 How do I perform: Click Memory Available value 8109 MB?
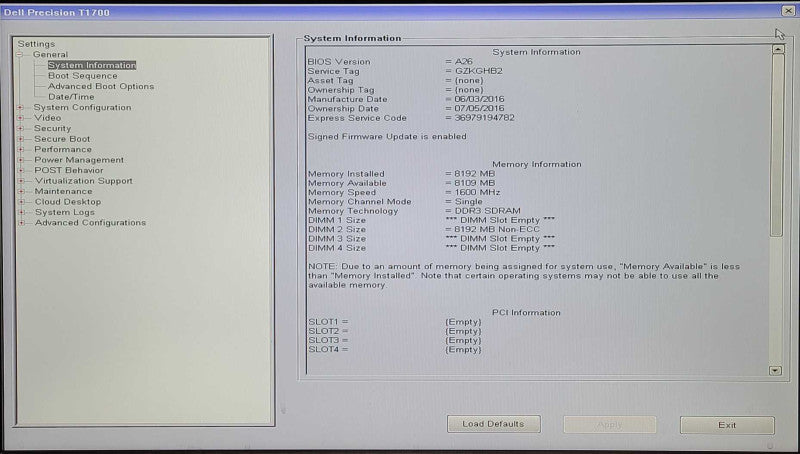(x=475, y=183)
